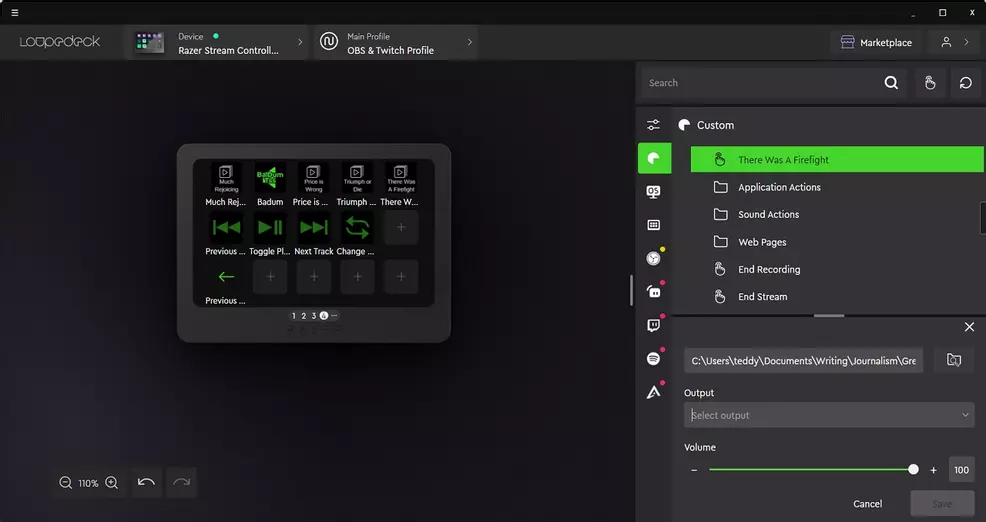This screenshot has width=986, height=522.
Task: Undo the last change
Action: 146,483
